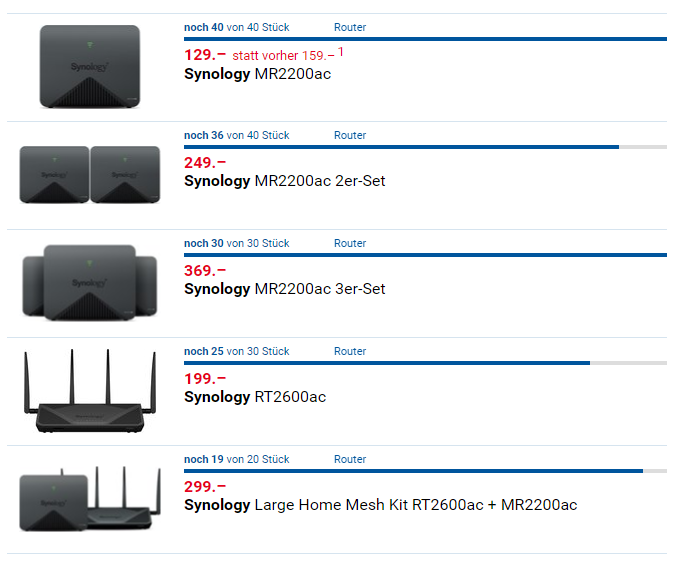Open the Synology MR2200ac product title
This screenshot has height=563, width=696.
pos(257,74)
